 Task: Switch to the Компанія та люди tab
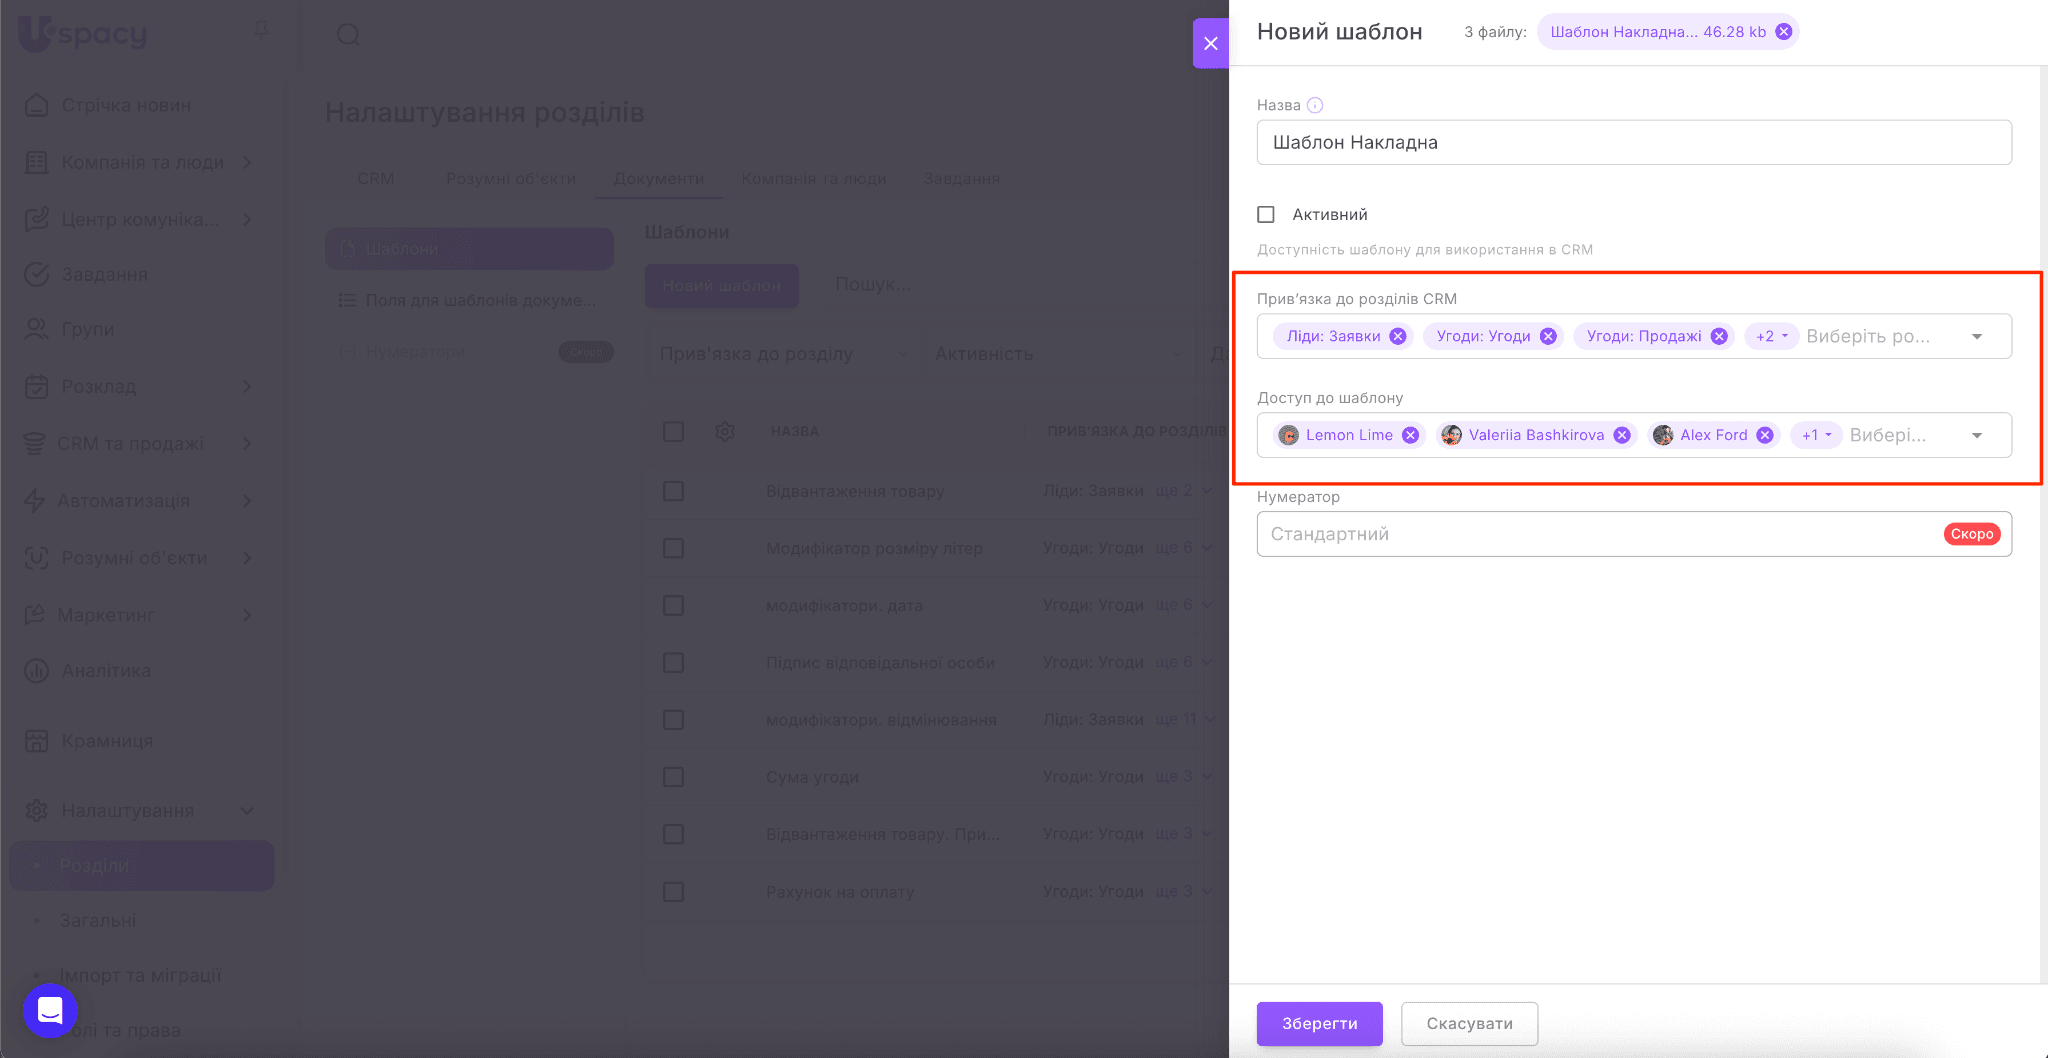(x=814, y=178)
